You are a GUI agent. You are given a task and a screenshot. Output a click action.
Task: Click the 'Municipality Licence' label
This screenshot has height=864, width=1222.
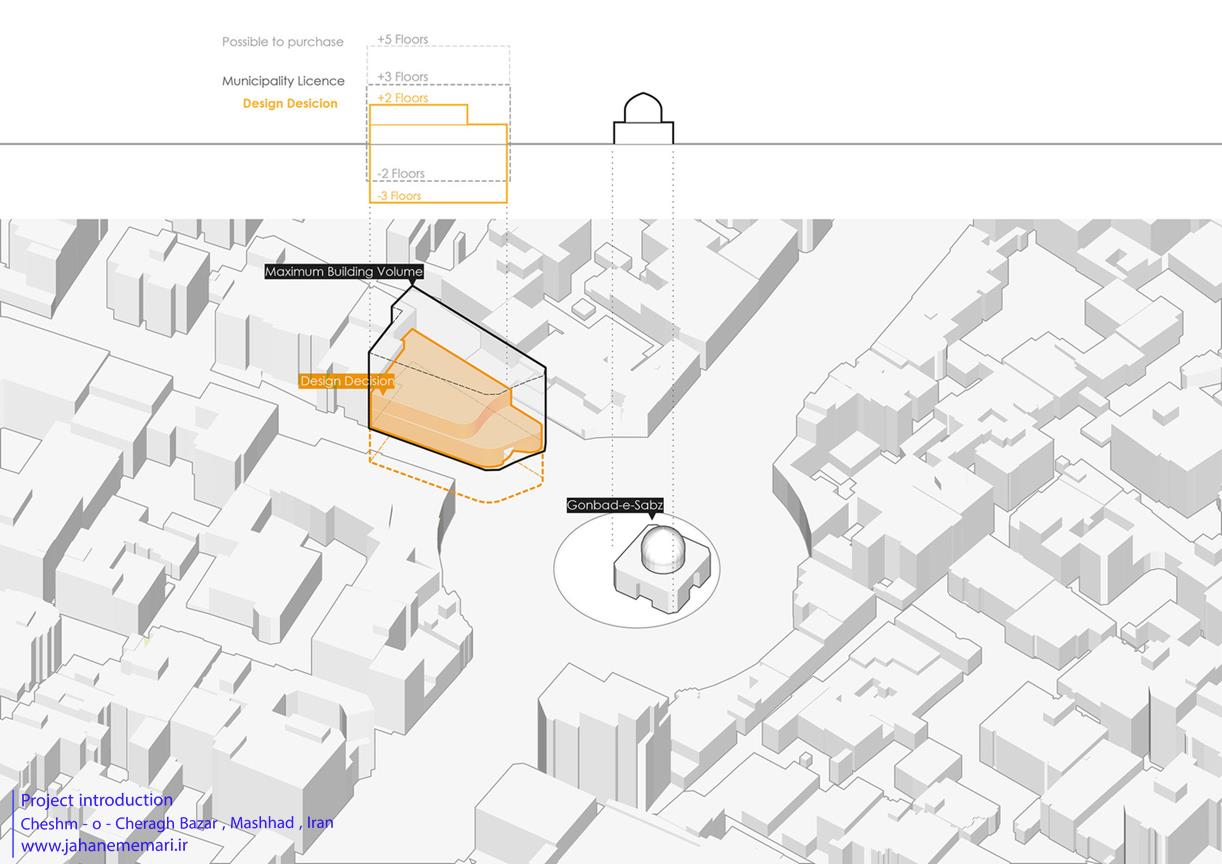point(283,81)
